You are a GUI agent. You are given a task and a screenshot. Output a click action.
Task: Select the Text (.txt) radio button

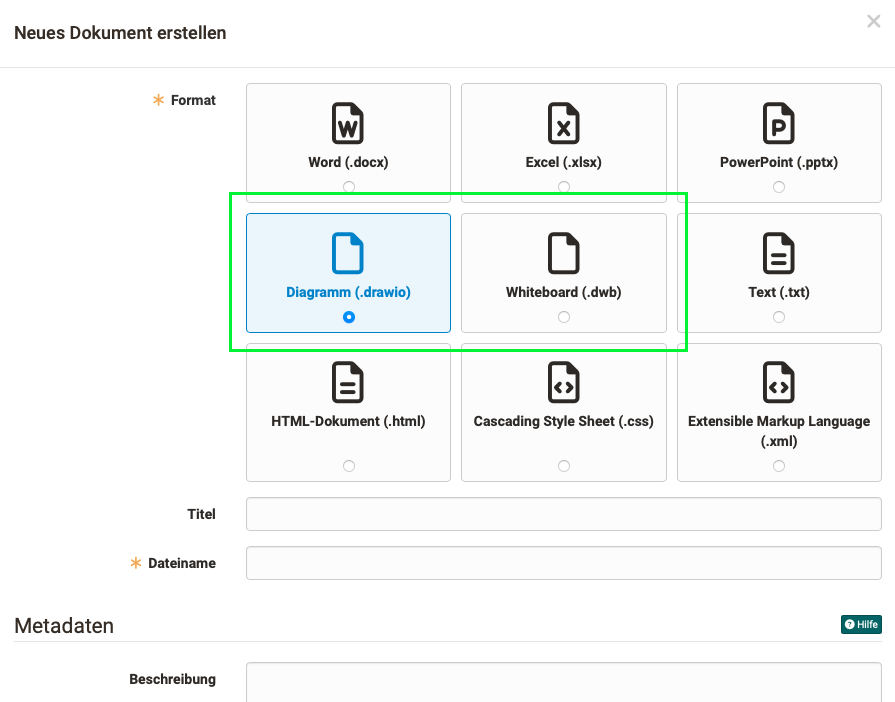pos(779,317)
